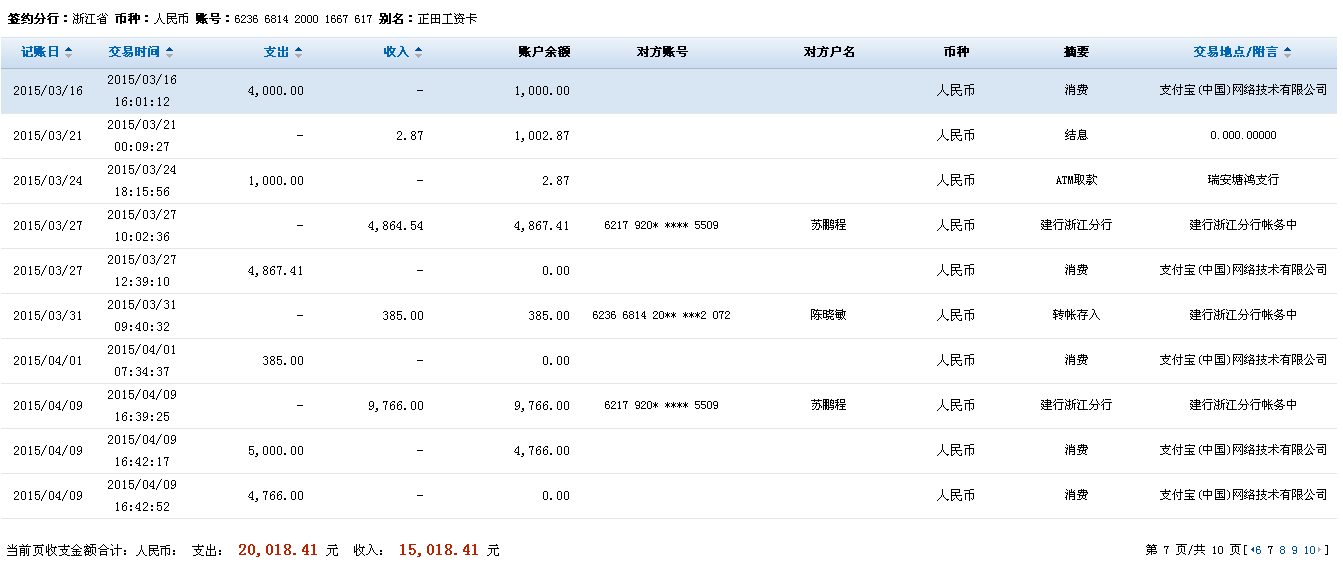Go to page 8
Viewport: 1343px width, 565px height.
(x=1282, y=550)
